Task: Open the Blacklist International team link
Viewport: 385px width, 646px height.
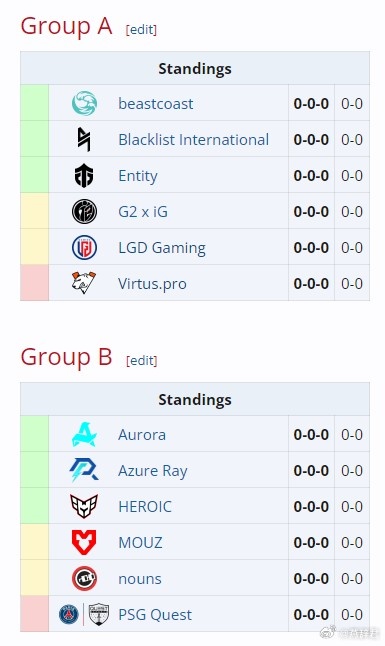Action: coord(194,140)
